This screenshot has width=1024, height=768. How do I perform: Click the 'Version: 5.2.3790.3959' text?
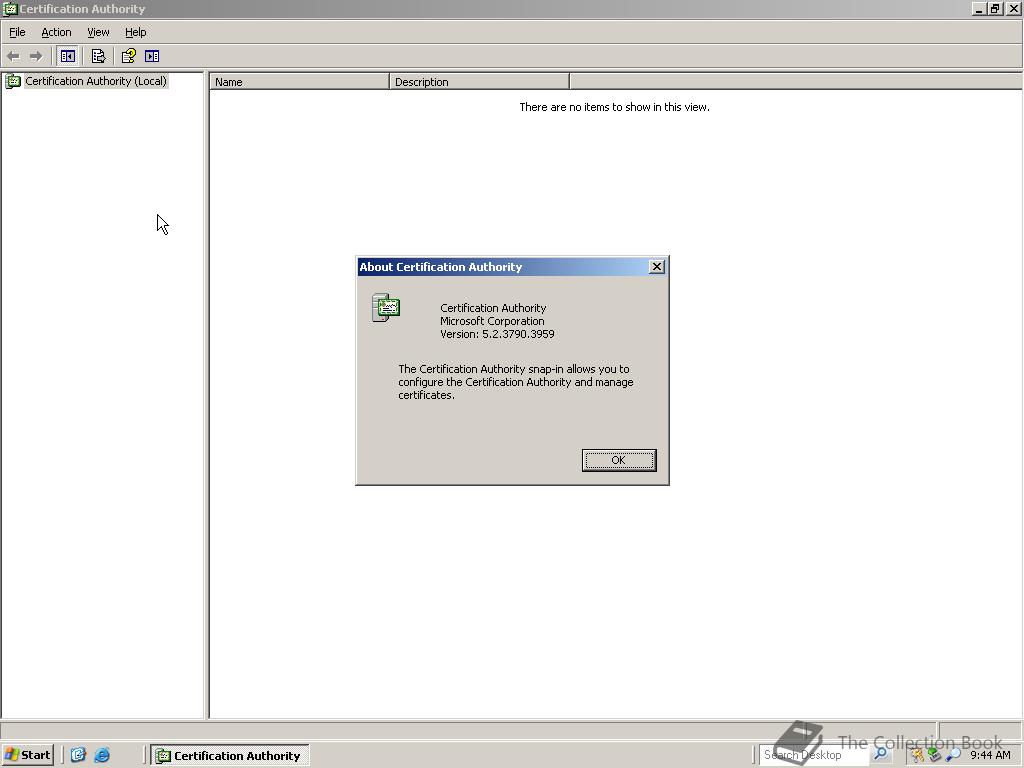pyautogui.click(x=497, y=334)
